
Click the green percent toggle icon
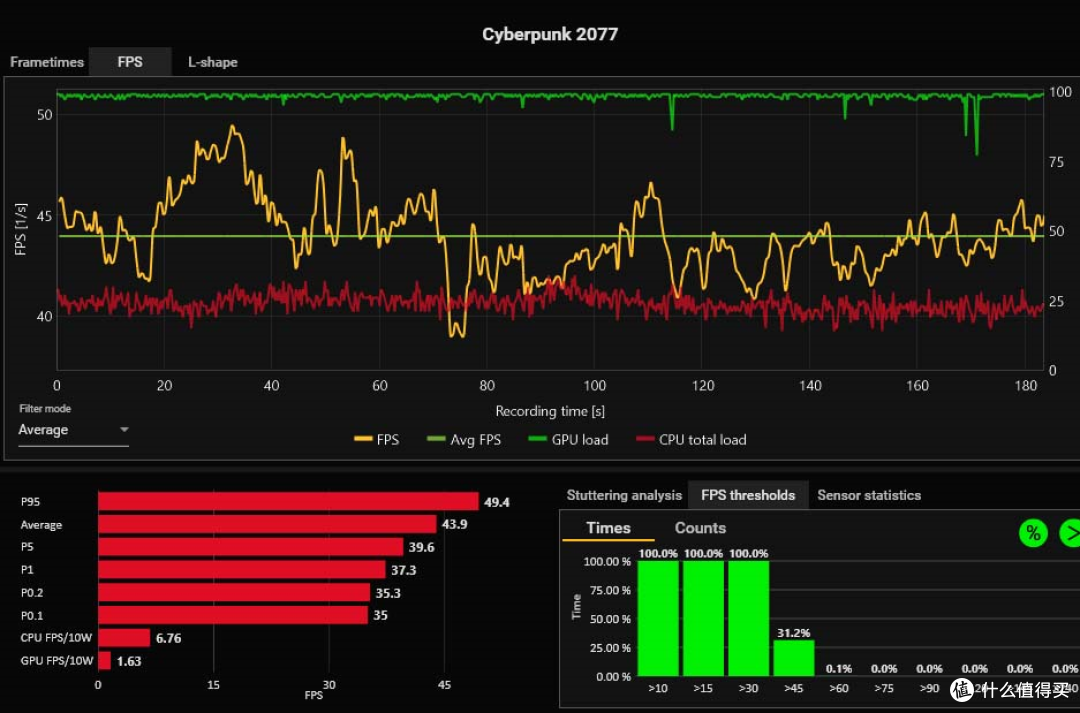(x=1033, y=533)
